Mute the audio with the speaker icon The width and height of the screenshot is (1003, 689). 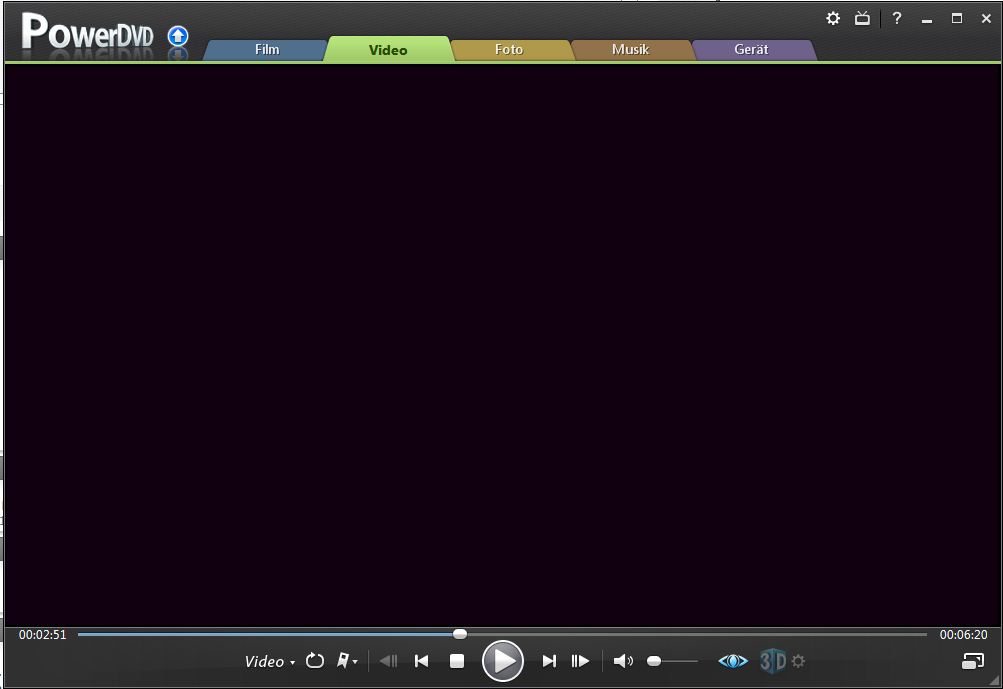point(622,661)
